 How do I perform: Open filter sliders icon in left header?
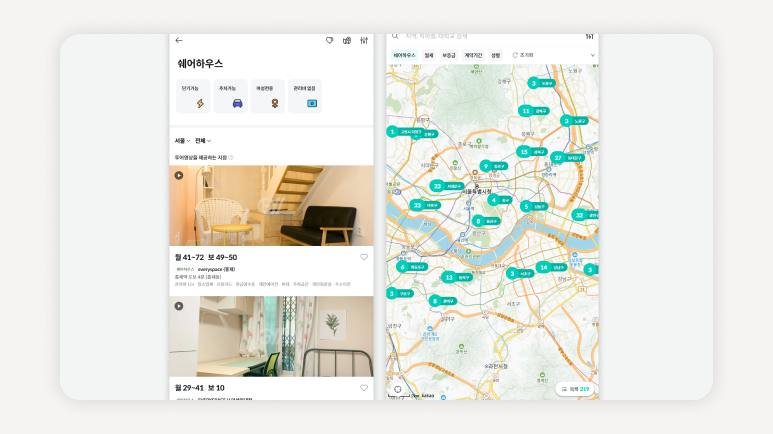(364, 40)
